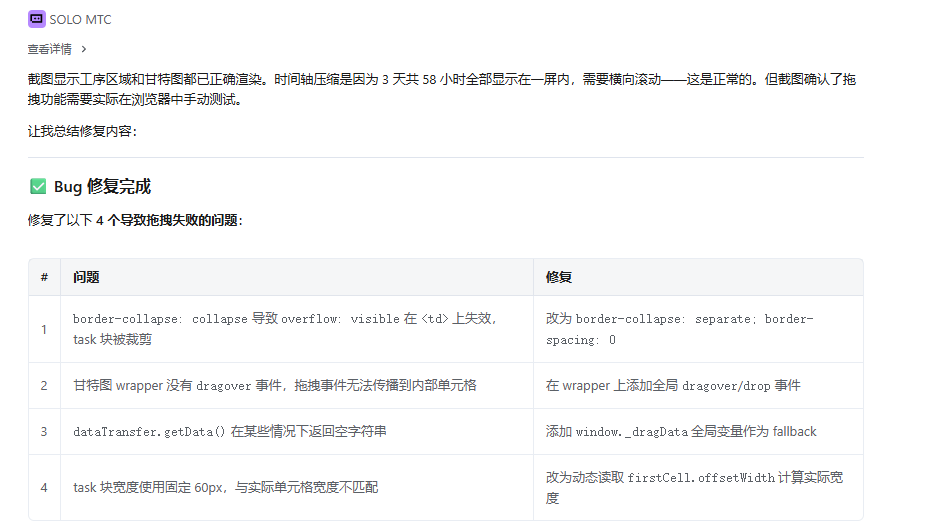Select row number 1 cell

pos(44,329)
